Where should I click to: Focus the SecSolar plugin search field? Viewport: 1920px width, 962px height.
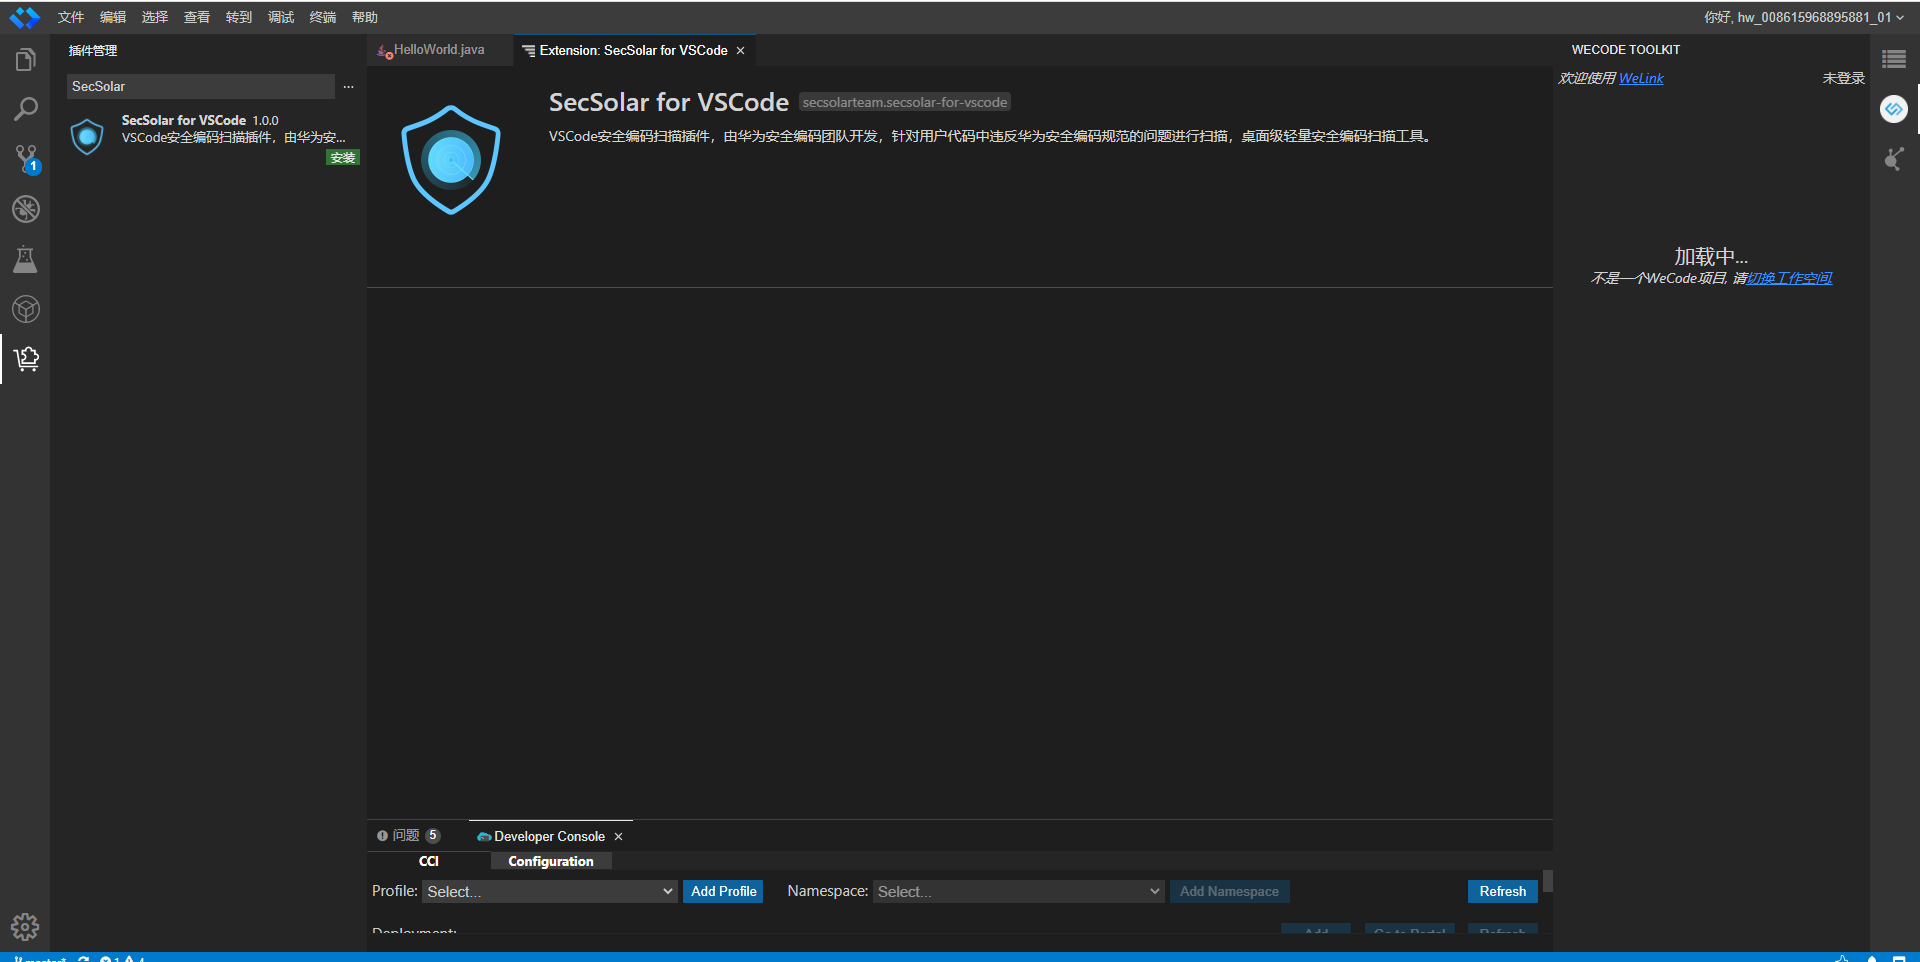tap(200, 87)
